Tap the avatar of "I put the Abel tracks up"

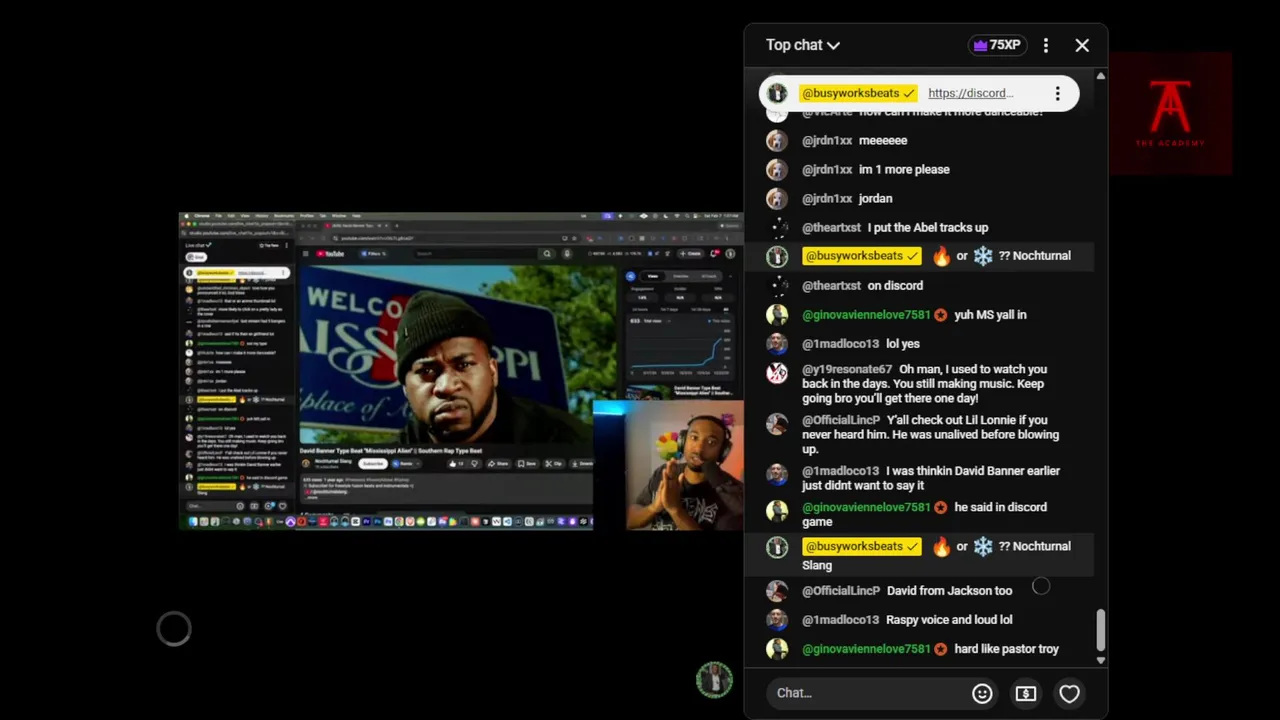(777, 228)
